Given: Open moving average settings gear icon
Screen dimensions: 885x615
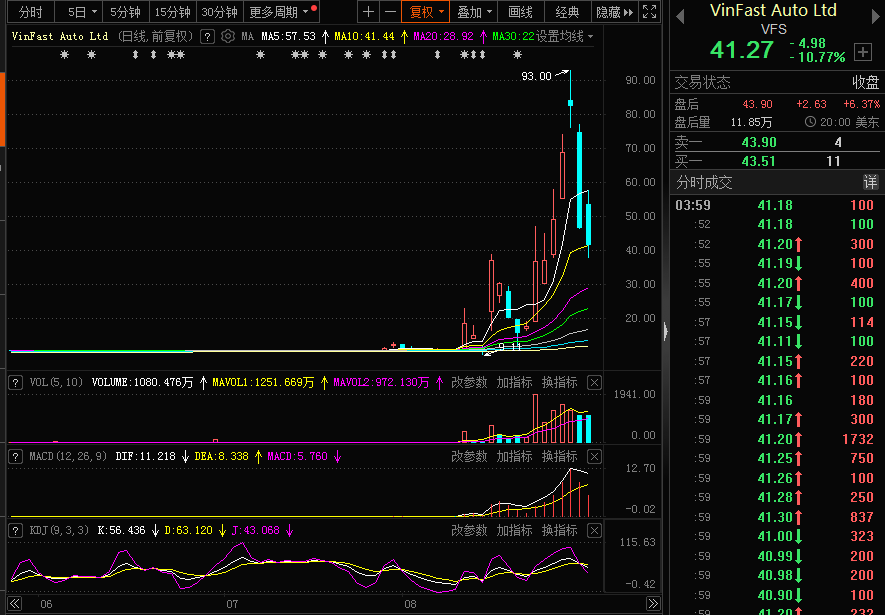Looking at the screenshot, I should [228, 37].
